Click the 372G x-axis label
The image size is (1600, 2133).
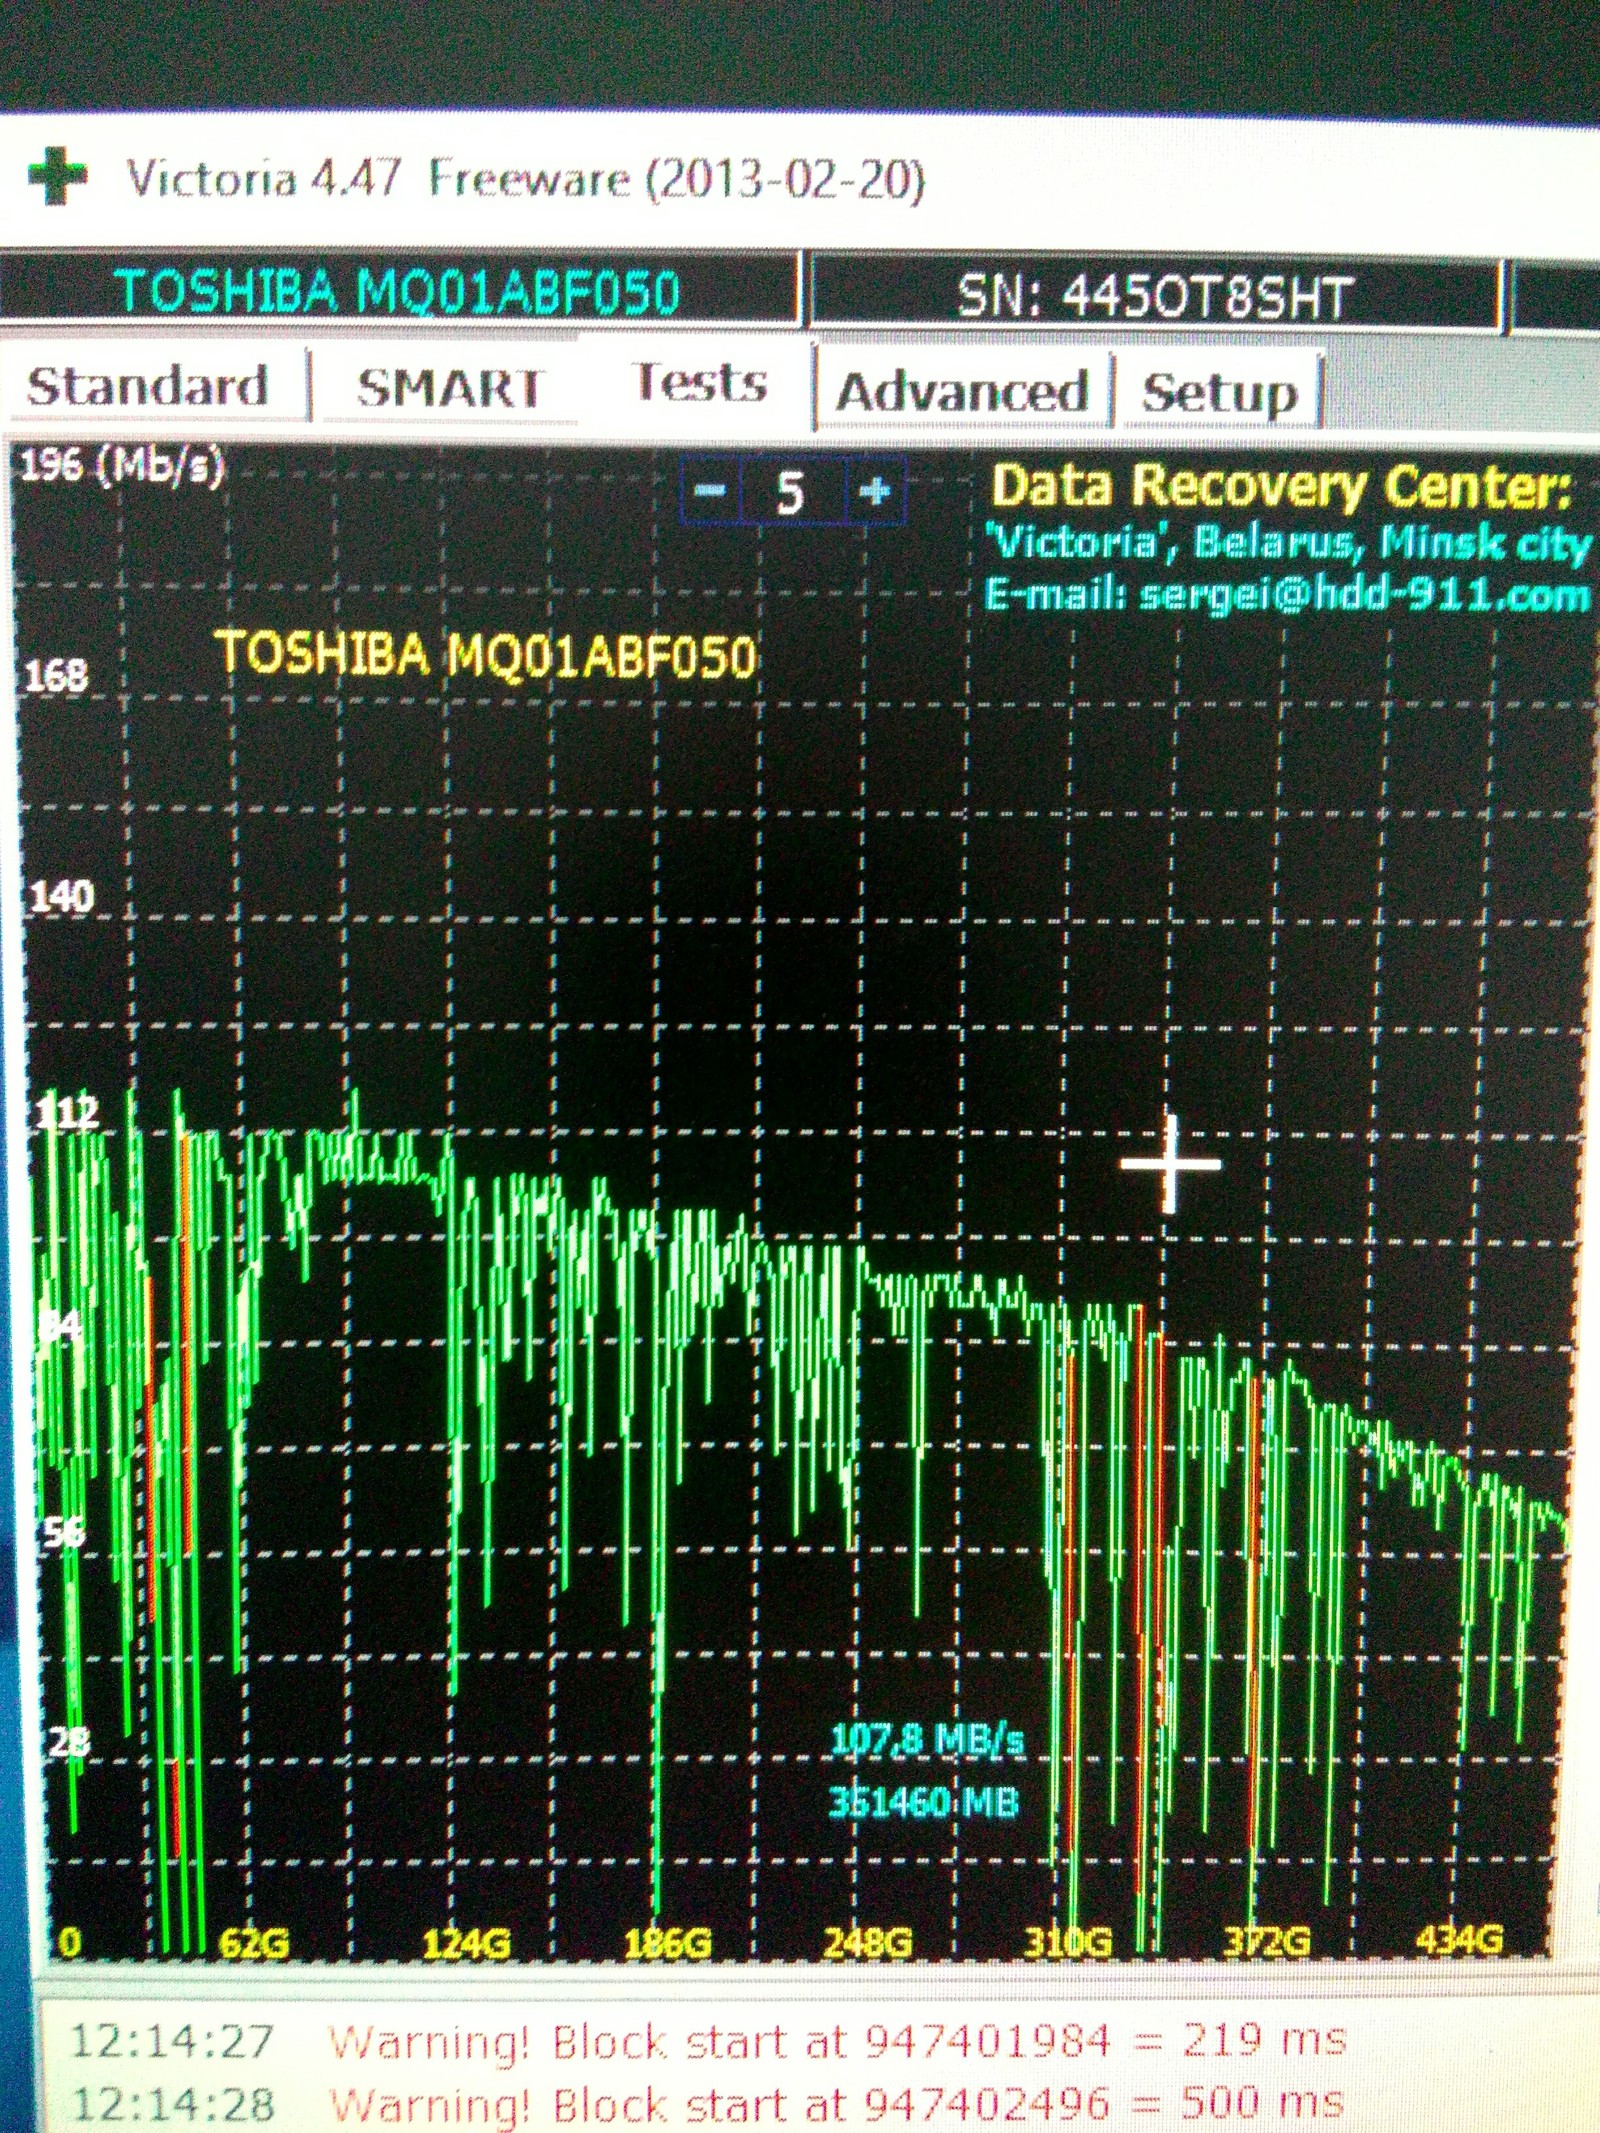(x=1268, y=1941)
